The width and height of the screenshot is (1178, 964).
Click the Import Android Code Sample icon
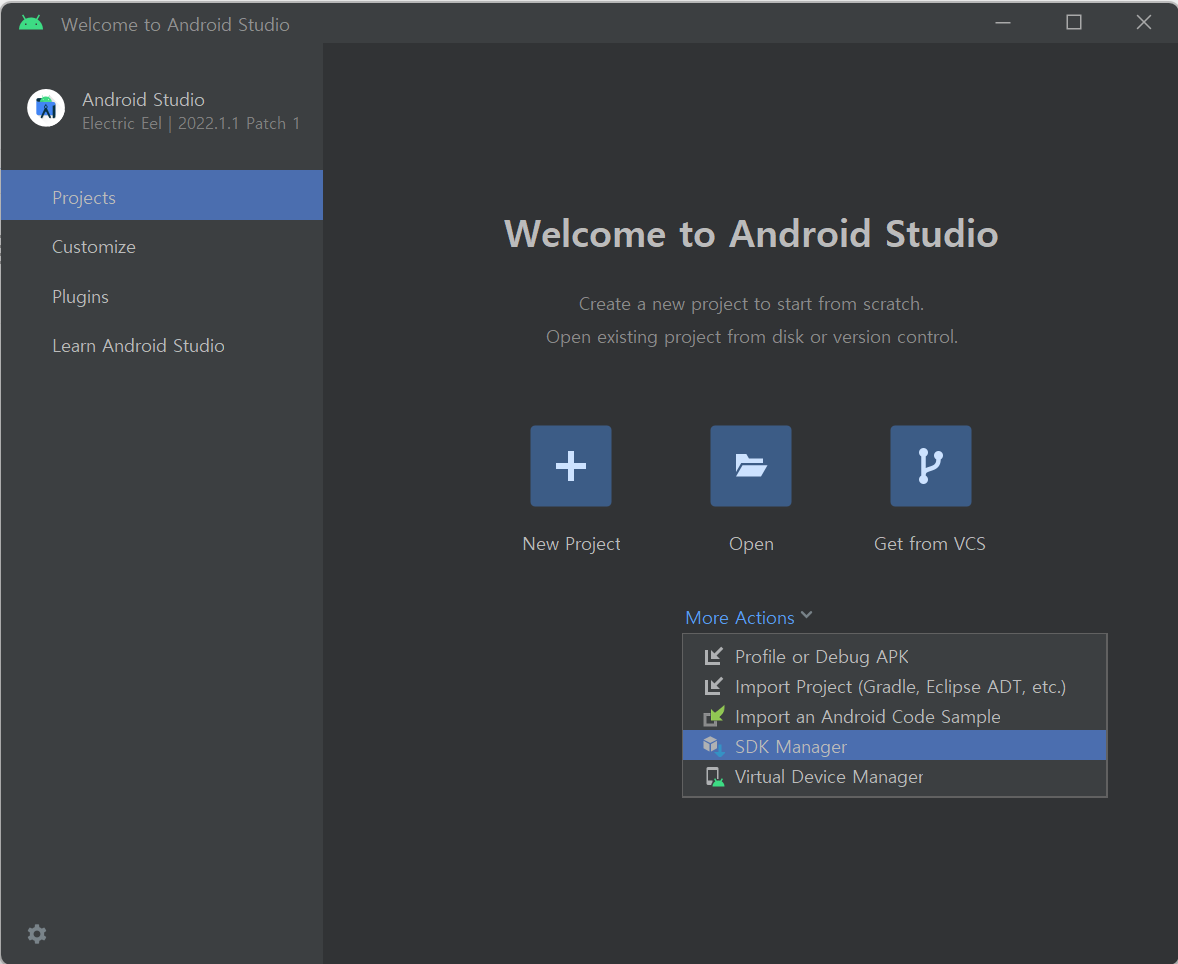714,717
